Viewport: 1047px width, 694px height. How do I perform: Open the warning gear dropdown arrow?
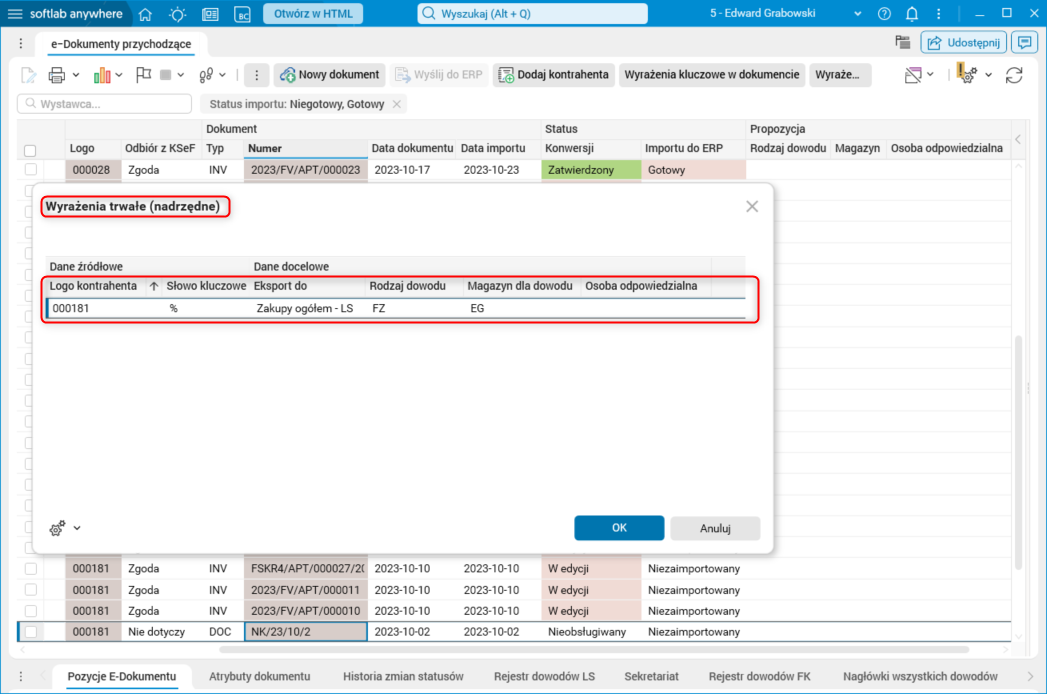(x=988, y=75)
